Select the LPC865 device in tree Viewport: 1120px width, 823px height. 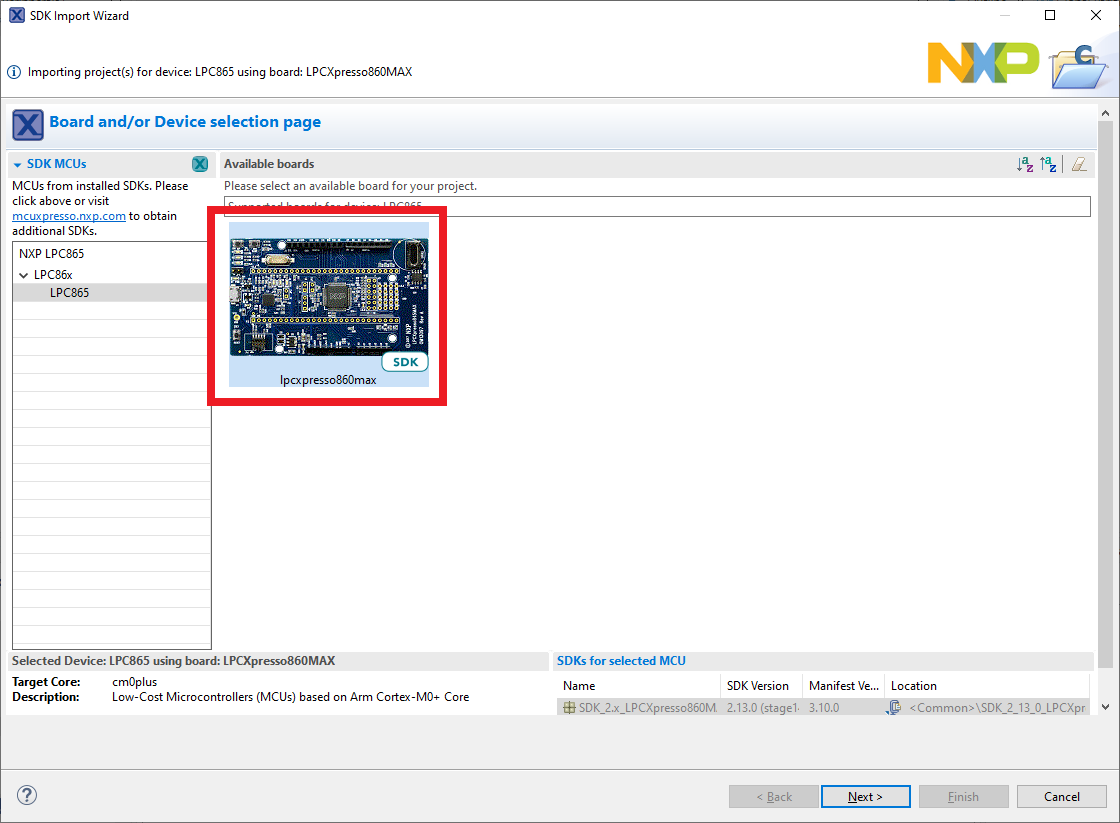pos(69,293)
